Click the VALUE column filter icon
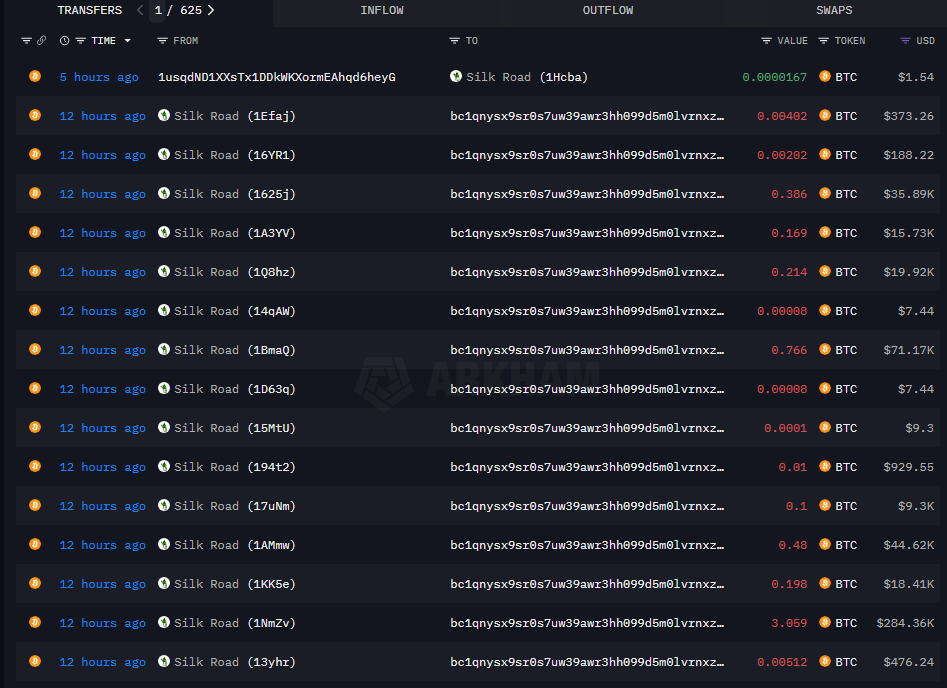 766,41
